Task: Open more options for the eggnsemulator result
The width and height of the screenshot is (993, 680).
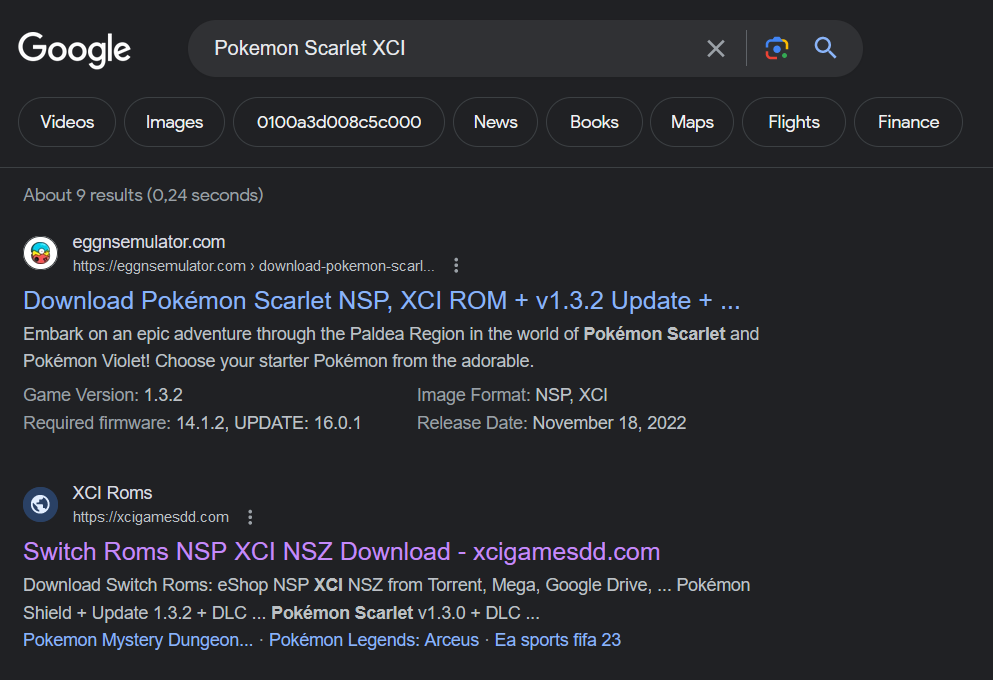Action: [456, 266]
